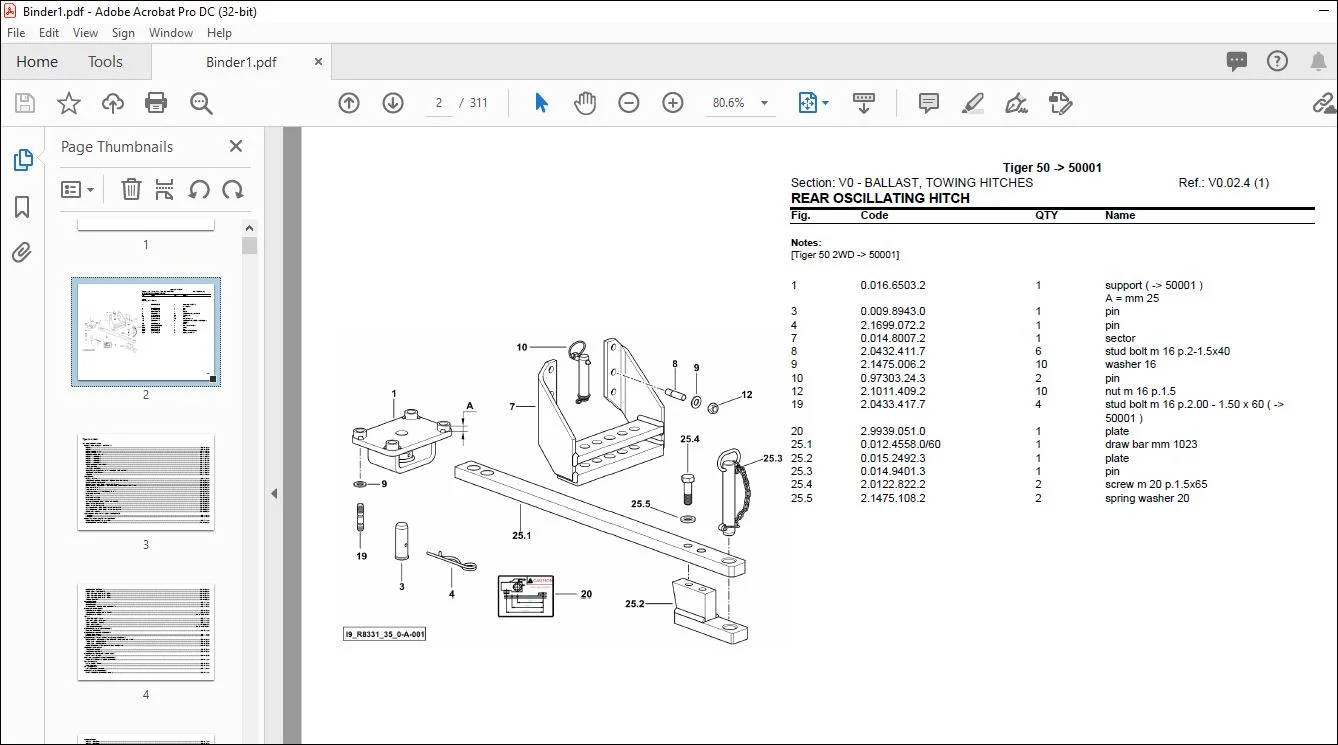Rotate page clockwise in thumbnails panel
This screenshot has width=1338, height=745.
point(233,189)
